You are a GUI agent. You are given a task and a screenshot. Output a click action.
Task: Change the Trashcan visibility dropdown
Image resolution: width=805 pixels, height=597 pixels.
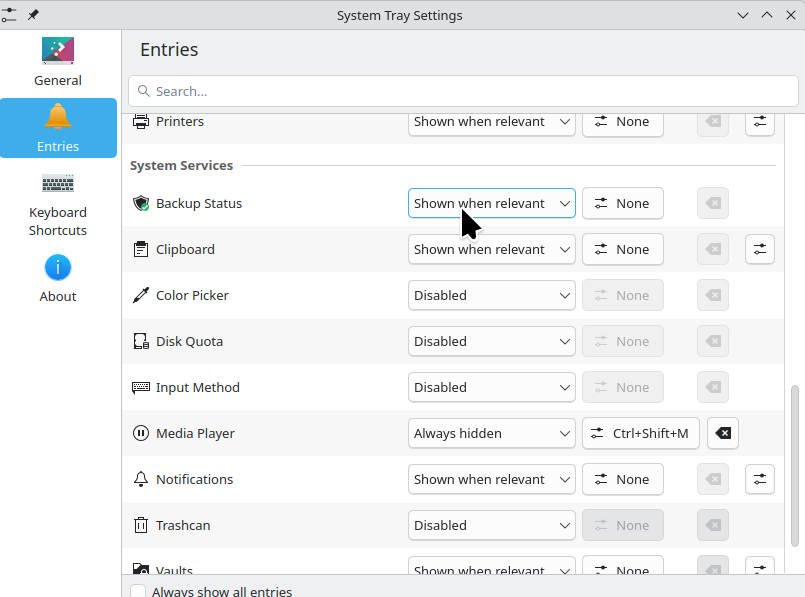coord(491,525)
